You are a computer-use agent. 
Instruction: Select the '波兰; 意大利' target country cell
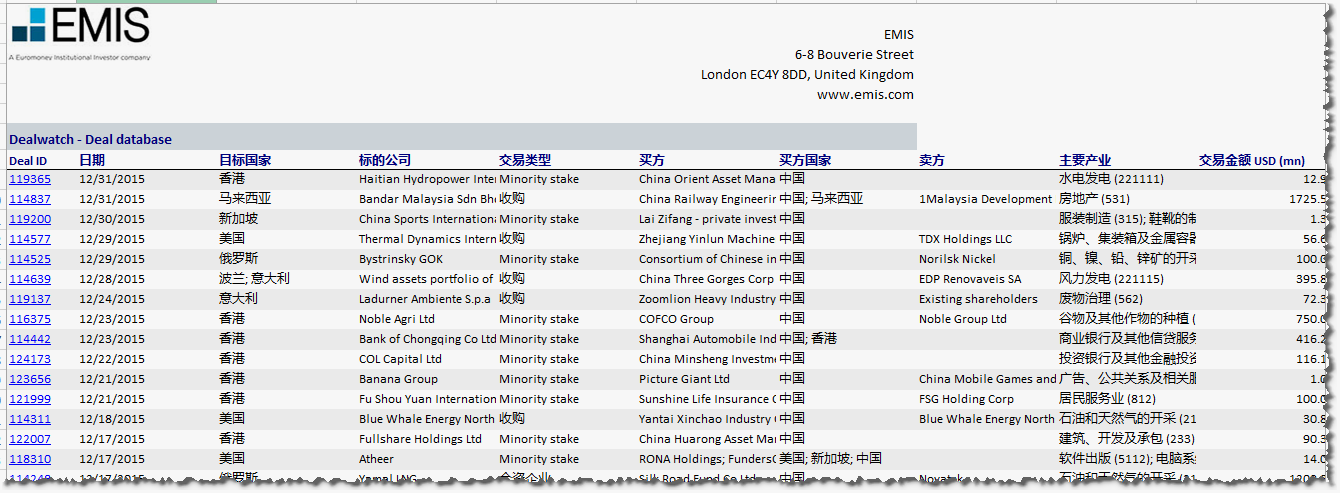[254, 279]
